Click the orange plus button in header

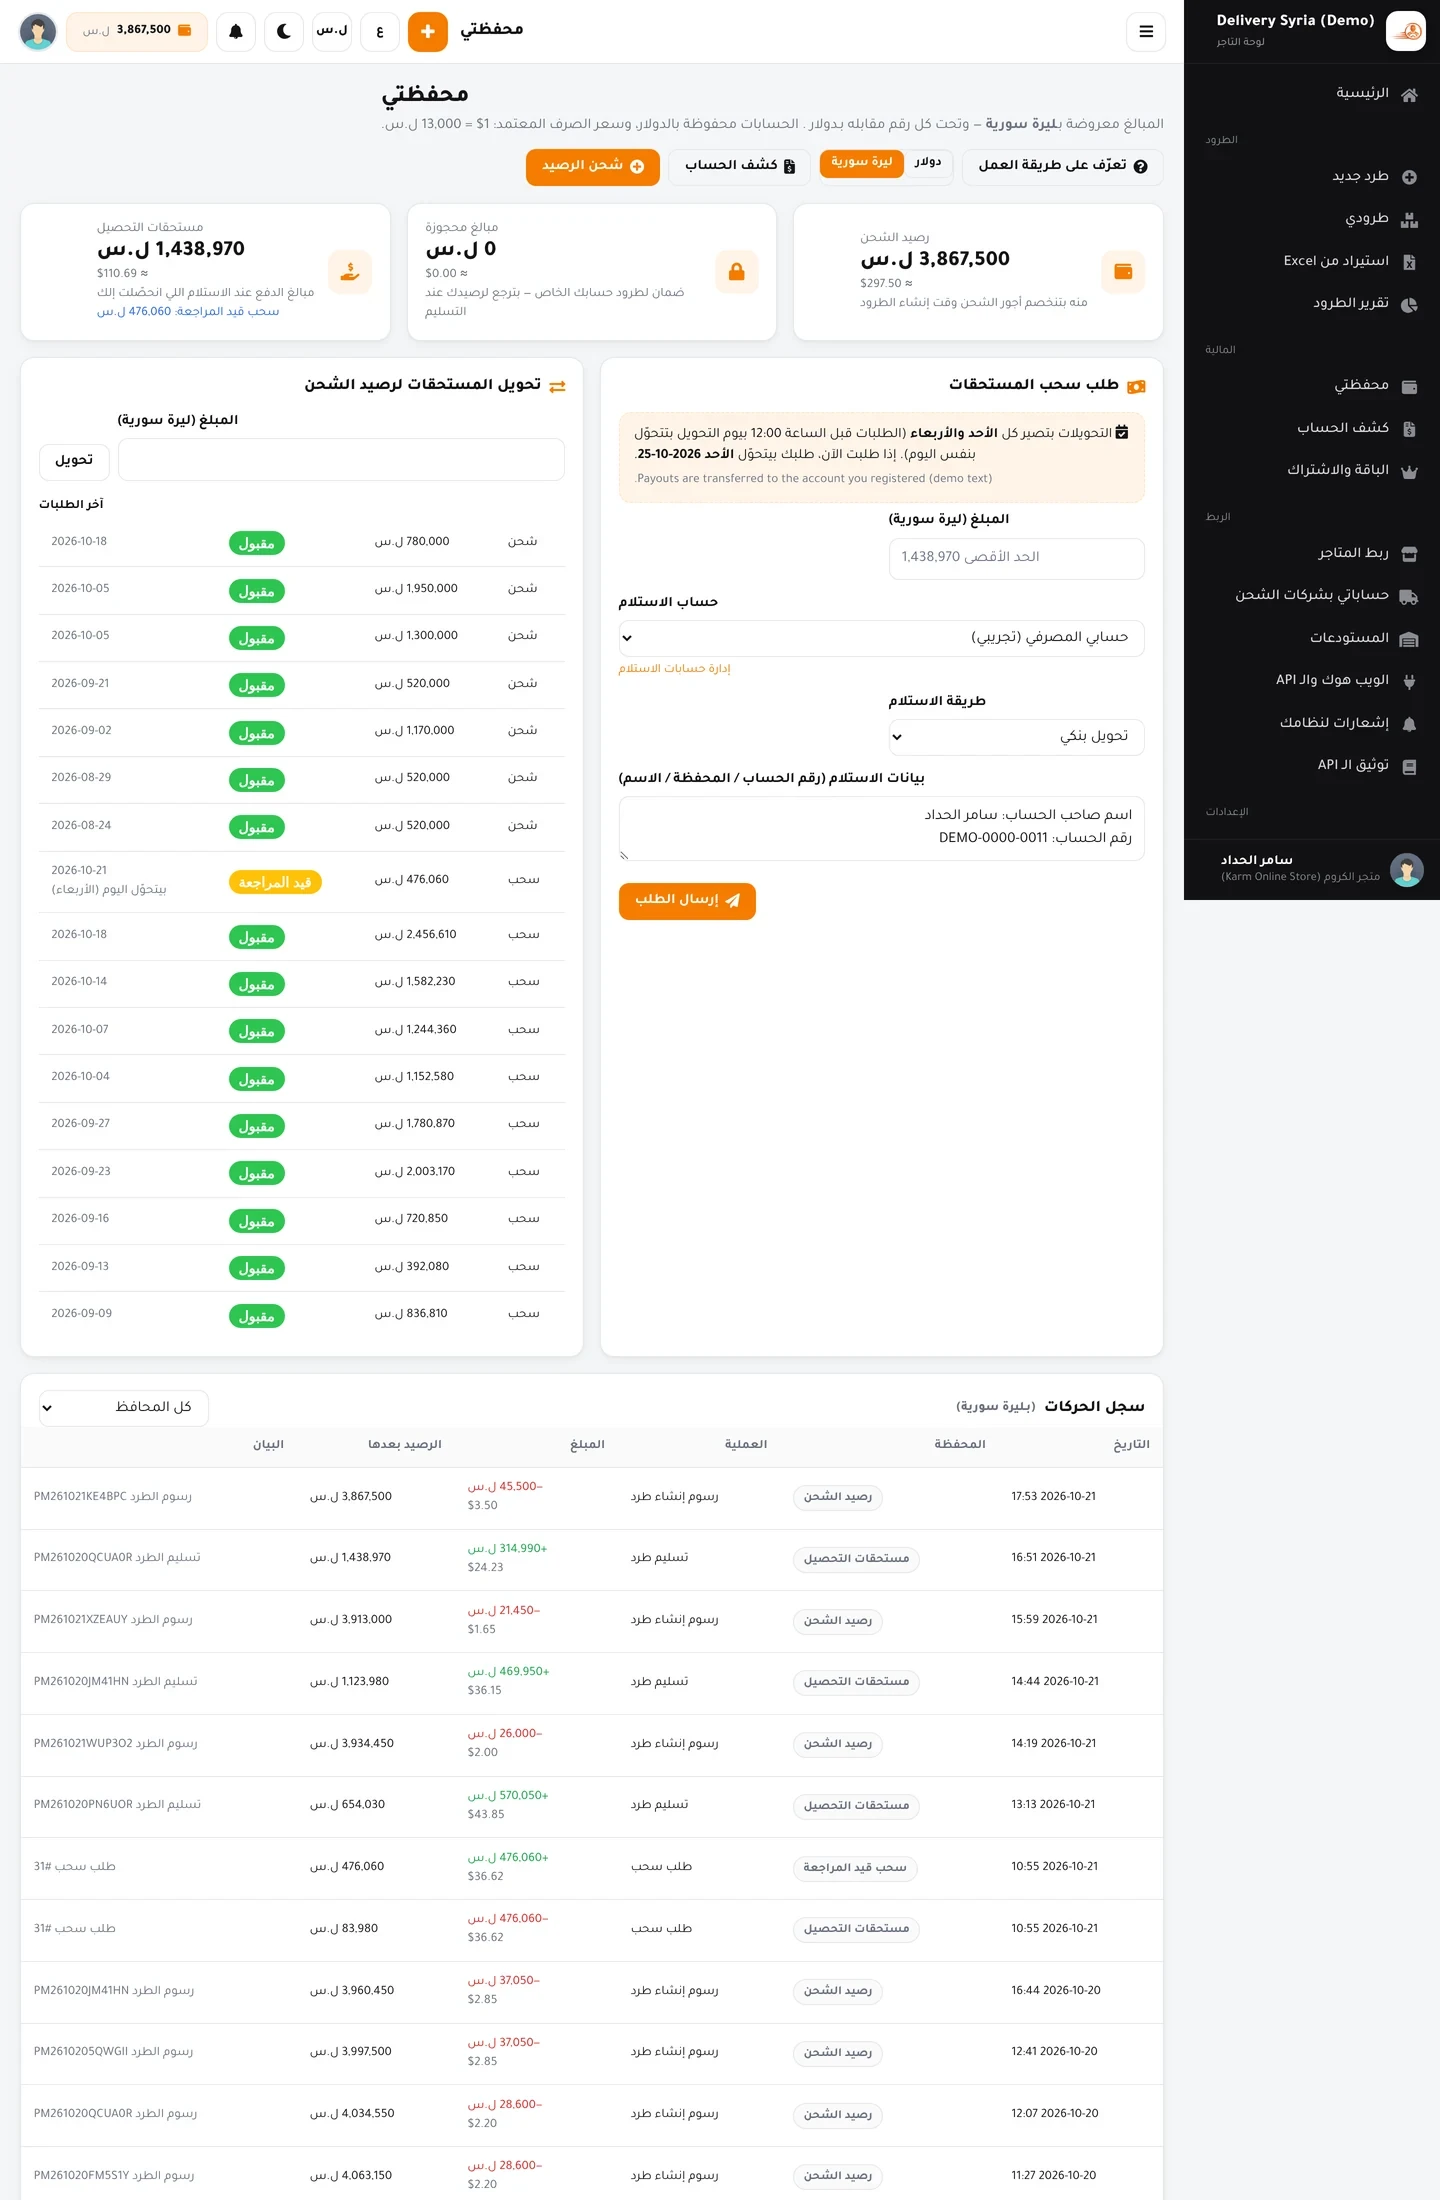[x=428, y=32]
